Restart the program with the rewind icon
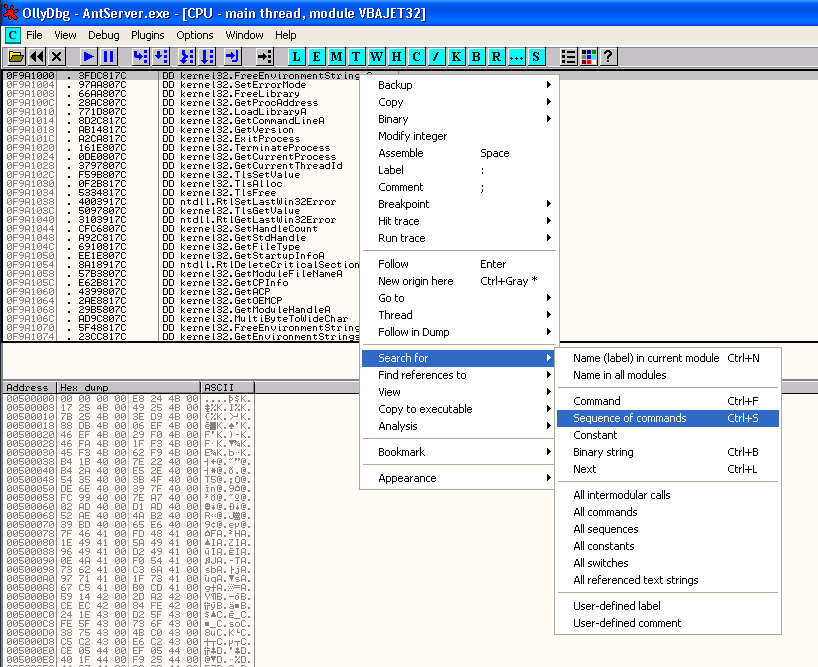Screen dimensions: 818x667 pyautogui.click(x=37, y=56)
